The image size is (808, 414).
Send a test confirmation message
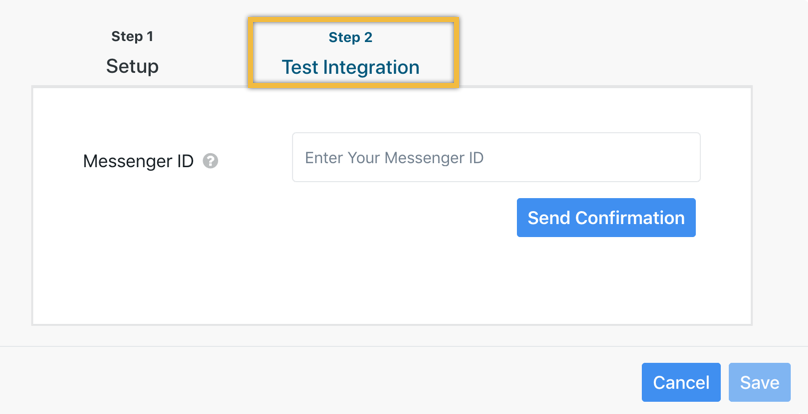(606, 218)
